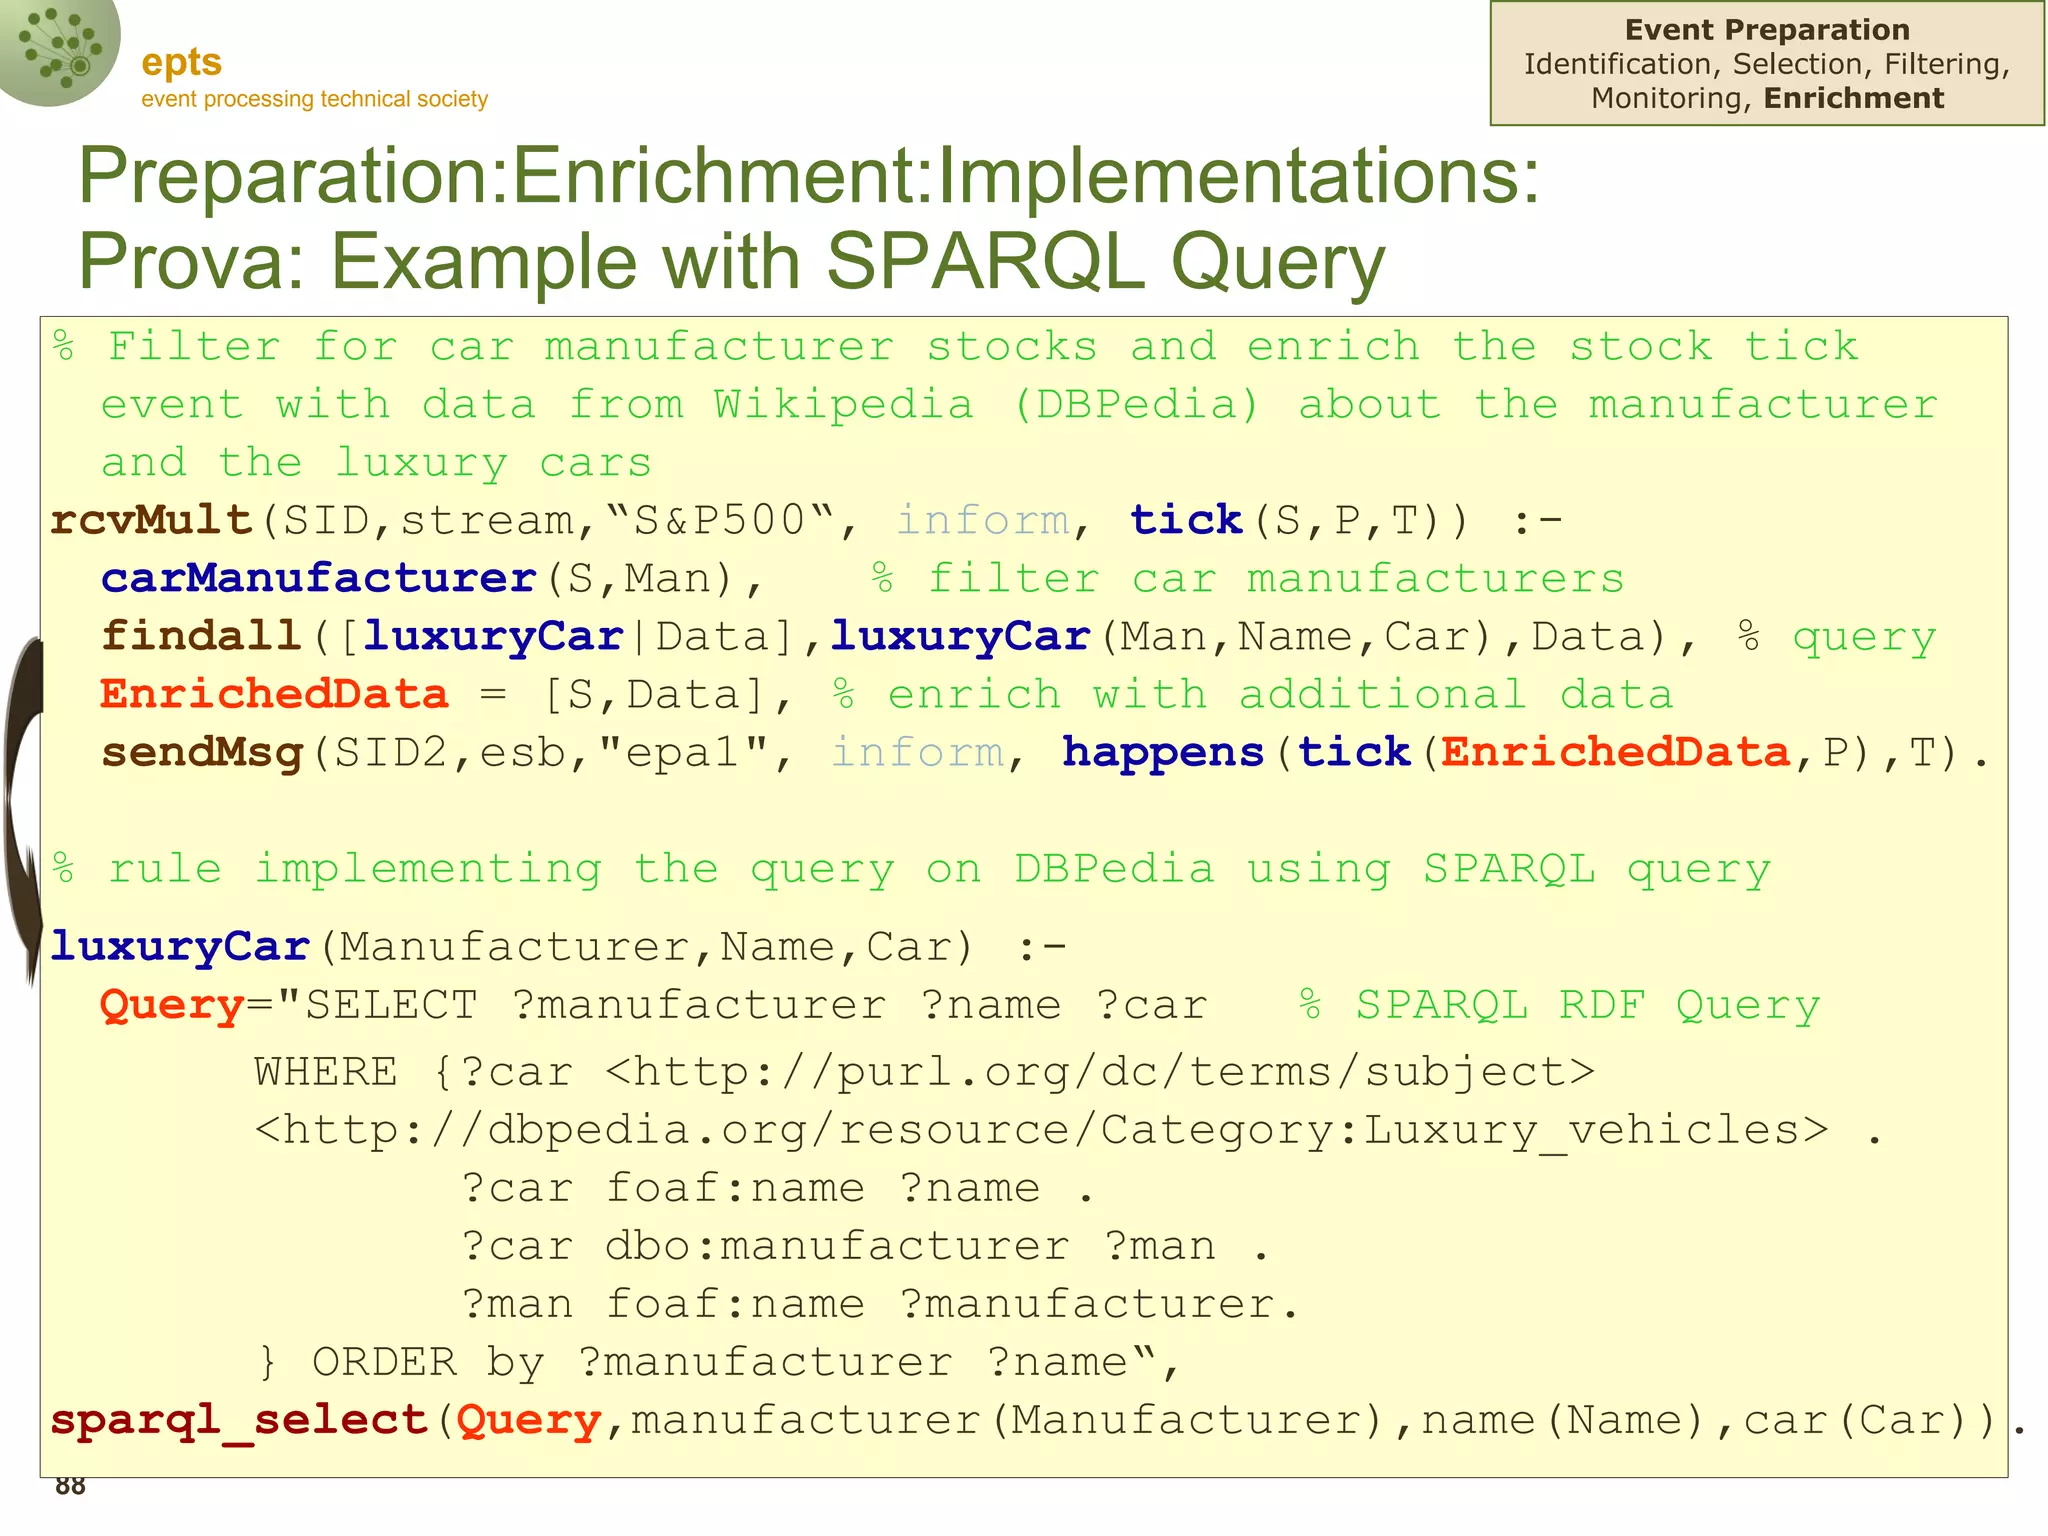This screenshot has width=2048, height=1536.
Task: Click the 'findall' keyword in code
Action: [201, 636]
